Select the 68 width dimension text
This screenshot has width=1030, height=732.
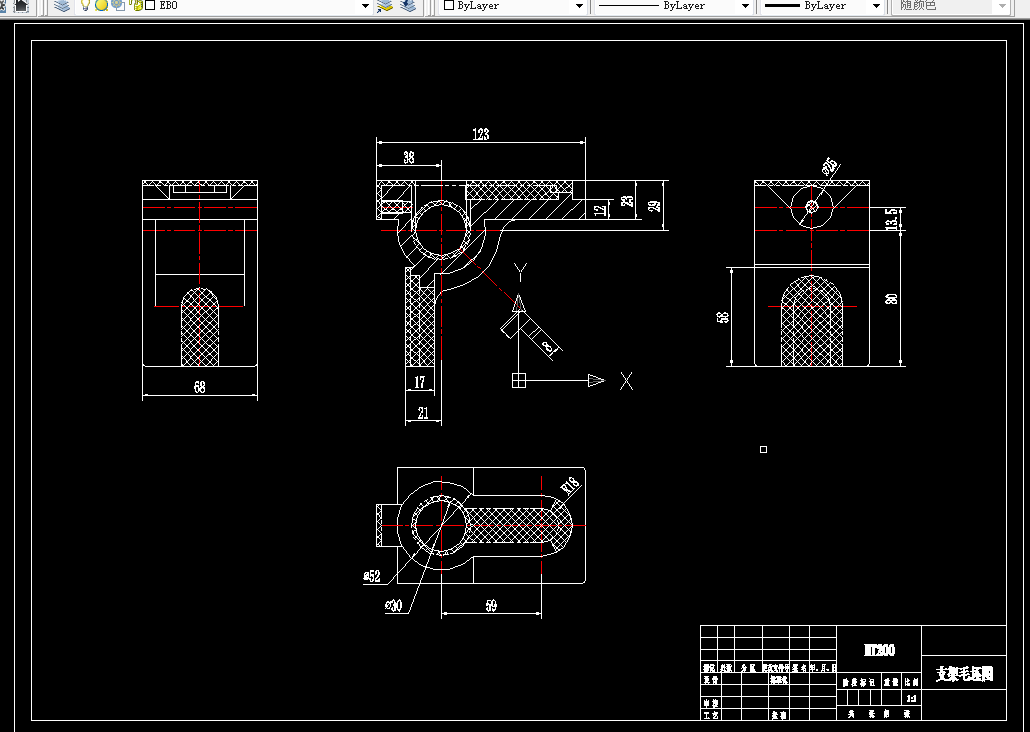tap(200, 388)
